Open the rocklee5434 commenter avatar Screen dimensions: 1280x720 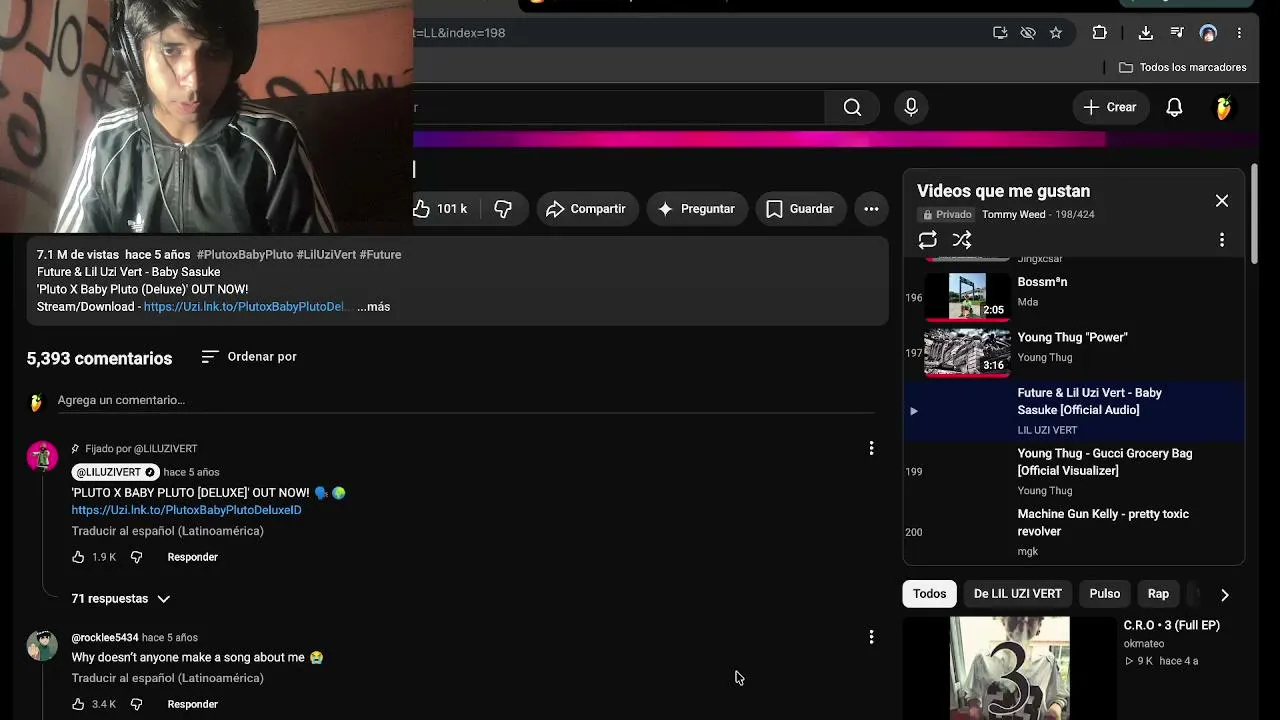point(42,645)
